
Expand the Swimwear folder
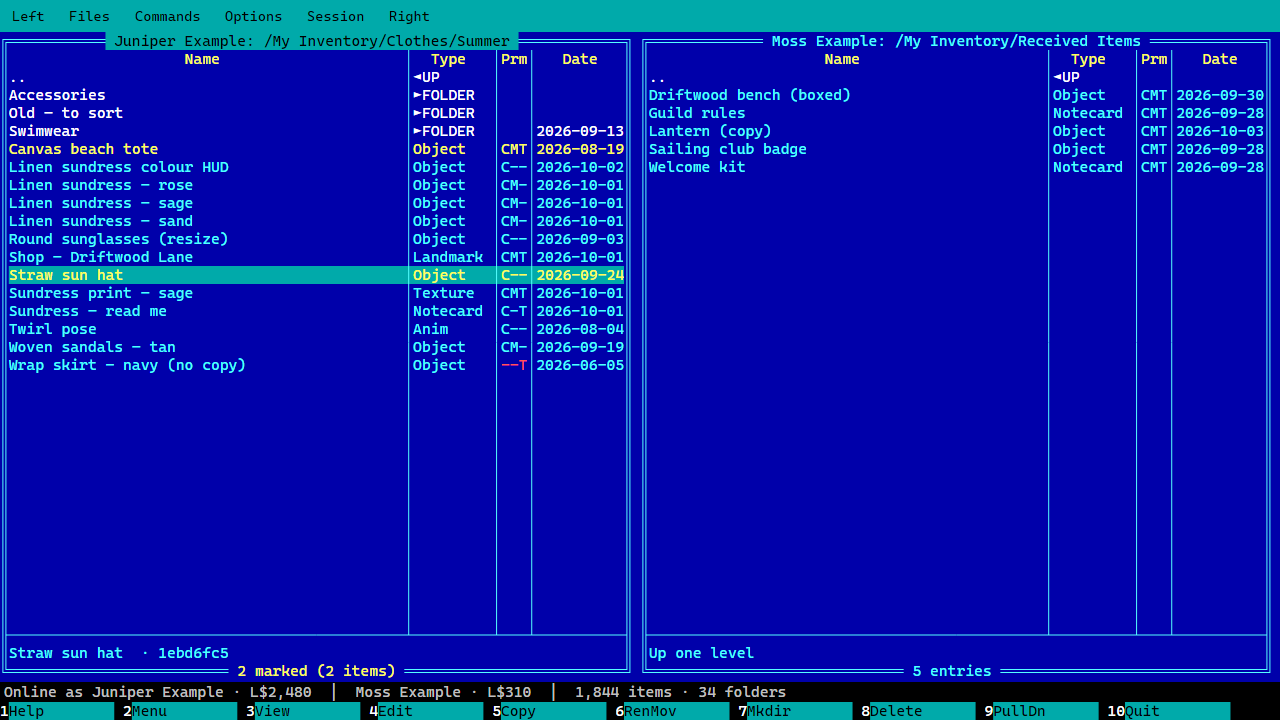point(316,131)
